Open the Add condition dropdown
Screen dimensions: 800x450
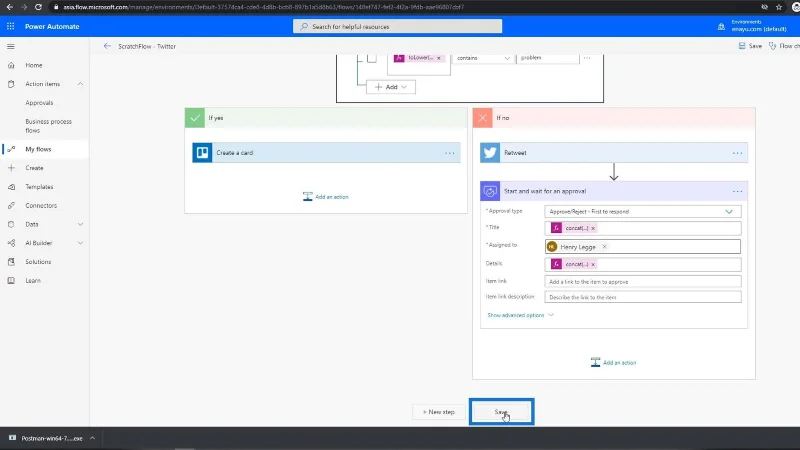click(391, 87)
